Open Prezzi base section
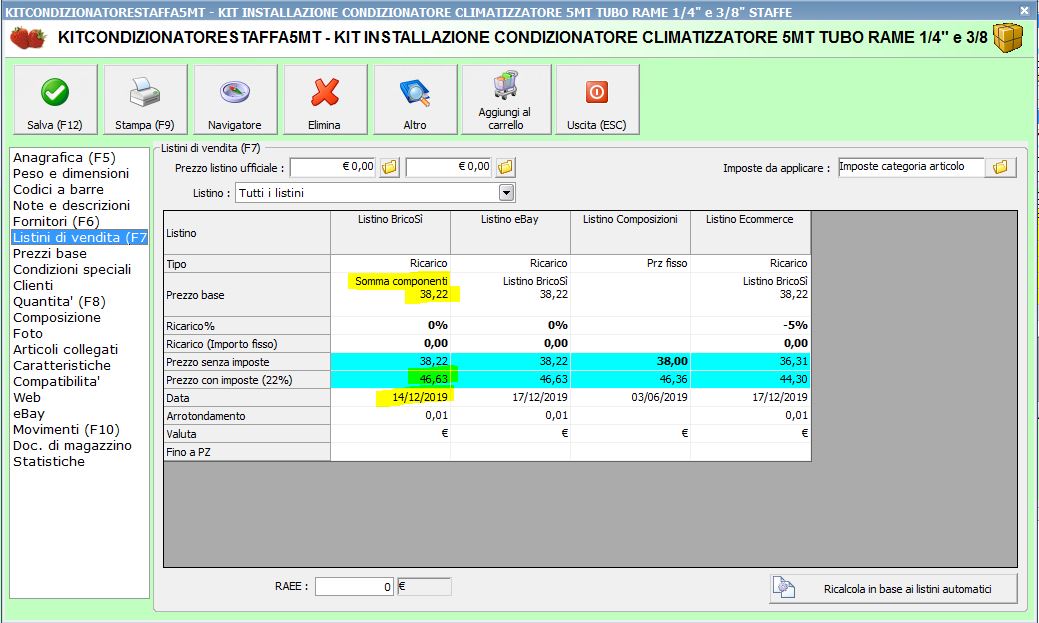This screenshot has height=623, width=1039. (50, 253)
